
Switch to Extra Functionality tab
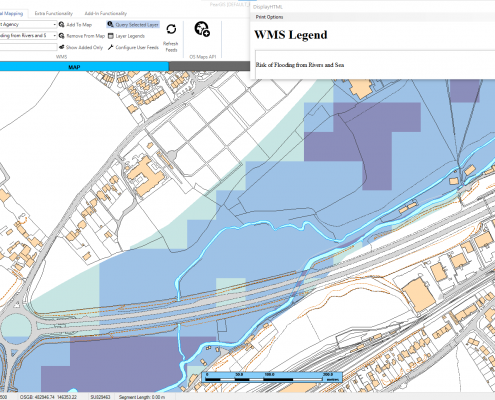pyautogui.click(x=54, y=13)
